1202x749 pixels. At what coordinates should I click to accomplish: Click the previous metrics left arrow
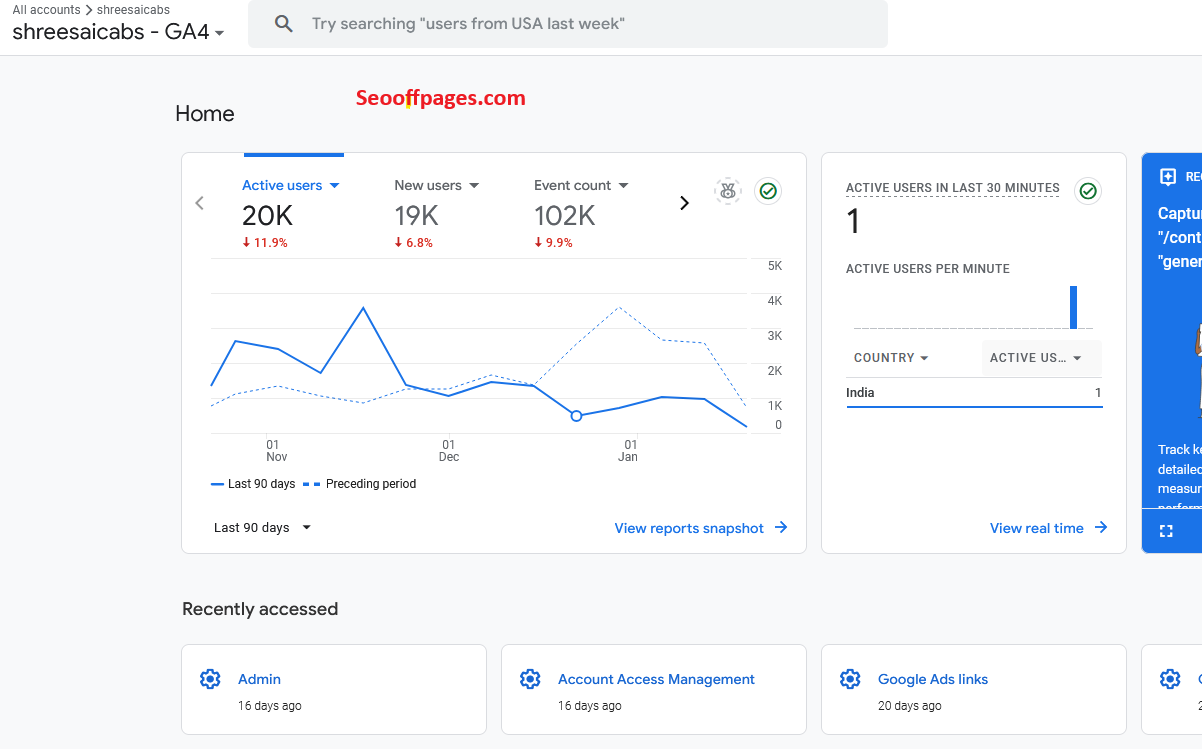199,203
